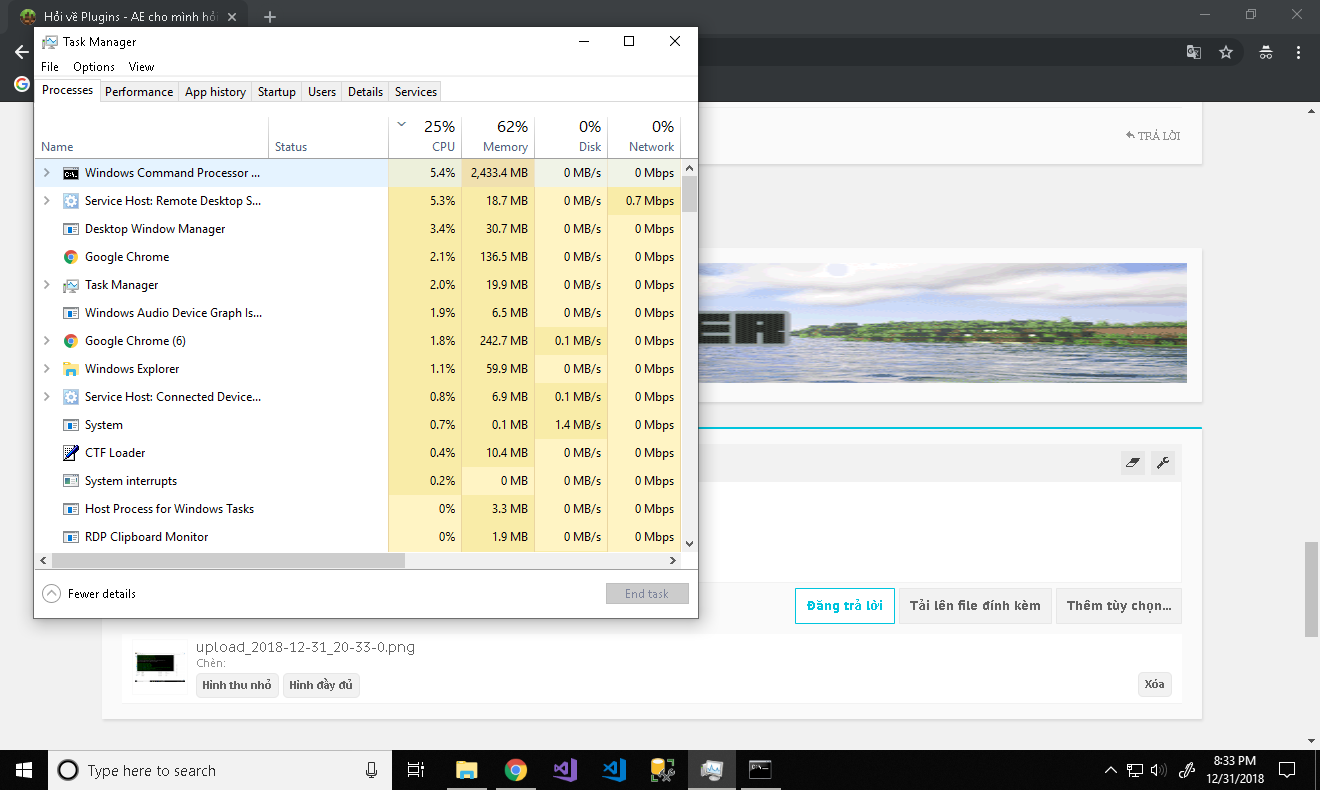The image size is (1320, 790).
Task: Click the Đăng trả lời button
Action: [x=846, y=606]
